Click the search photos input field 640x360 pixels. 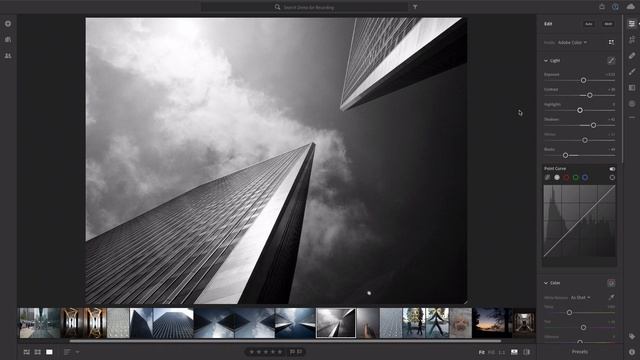tap(305, 7)
